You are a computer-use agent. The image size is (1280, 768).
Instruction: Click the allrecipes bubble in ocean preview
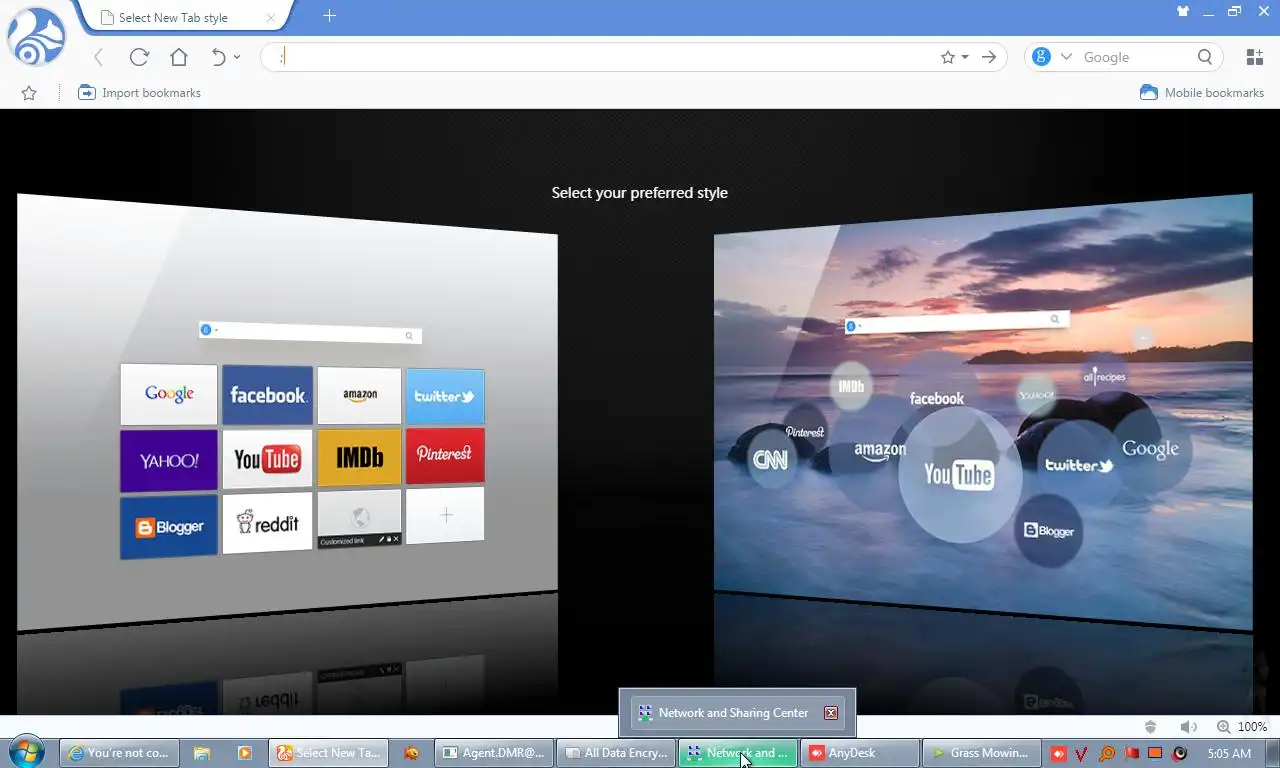pos(1104,377)
